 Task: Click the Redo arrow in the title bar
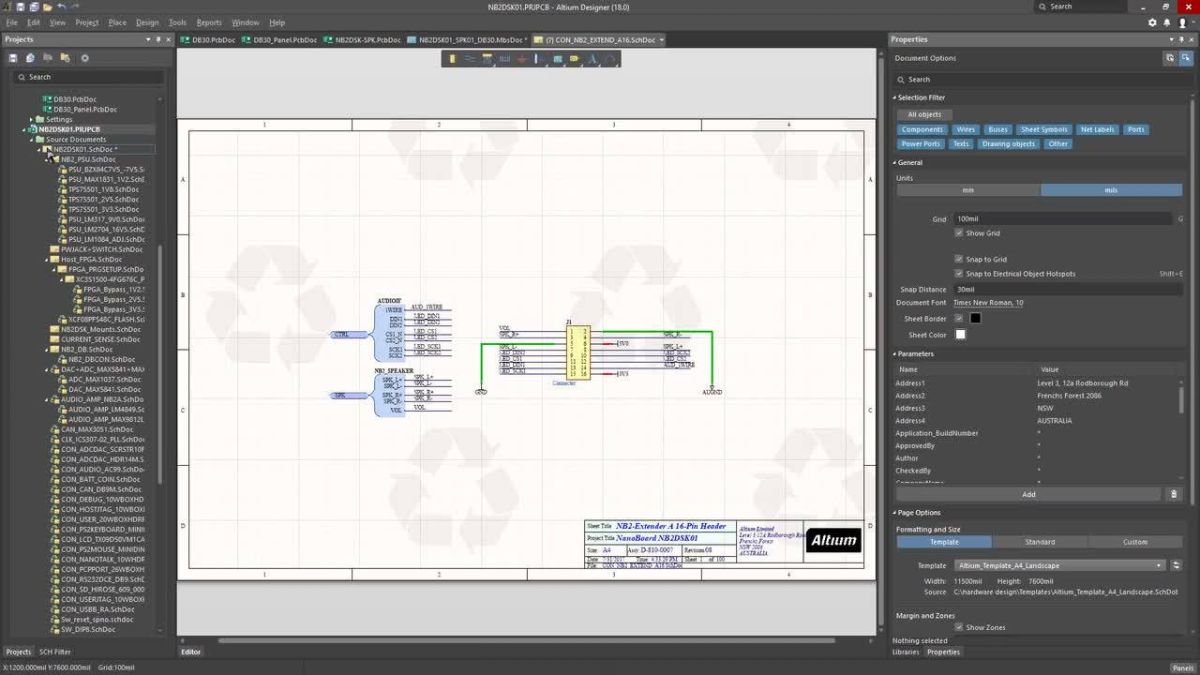77,6
